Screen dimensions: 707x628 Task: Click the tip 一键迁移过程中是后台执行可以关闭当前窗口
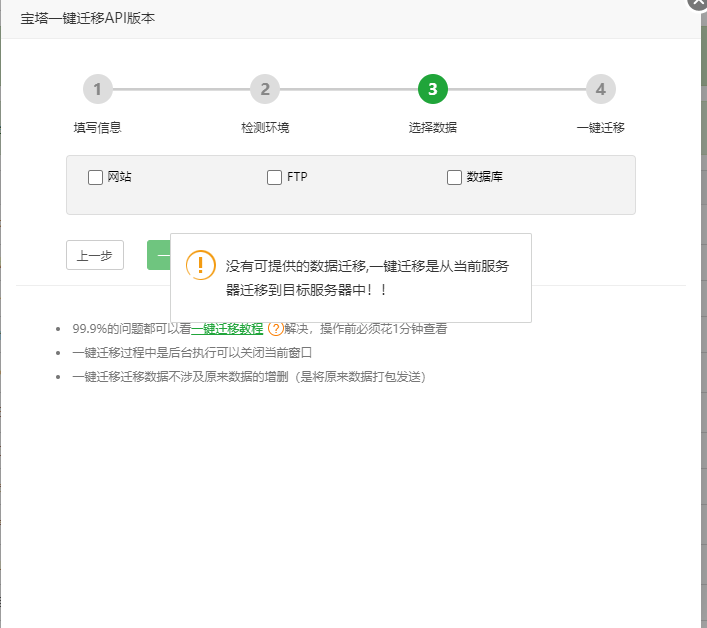(192, 353)
